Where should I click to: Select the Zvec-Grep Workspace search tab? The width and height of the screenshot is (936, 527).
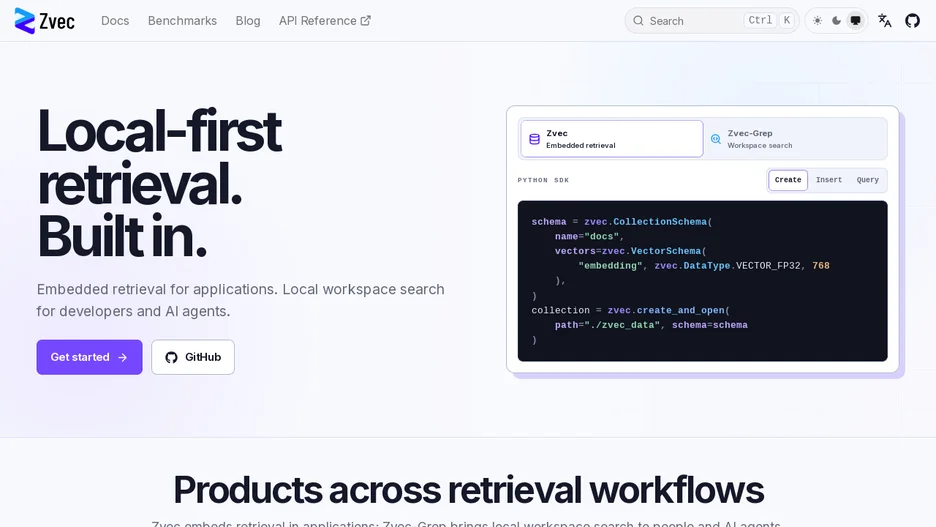coord(795,139)
